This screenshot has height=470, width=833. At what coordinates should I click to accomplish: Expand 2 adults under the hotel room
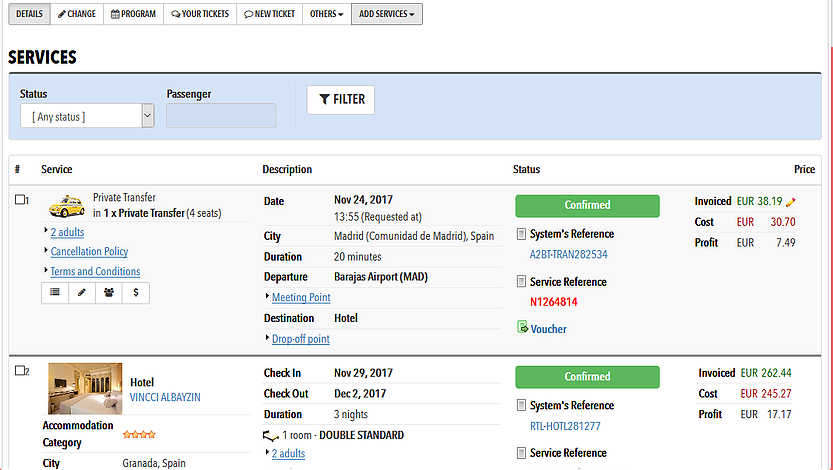pos(288,454)
